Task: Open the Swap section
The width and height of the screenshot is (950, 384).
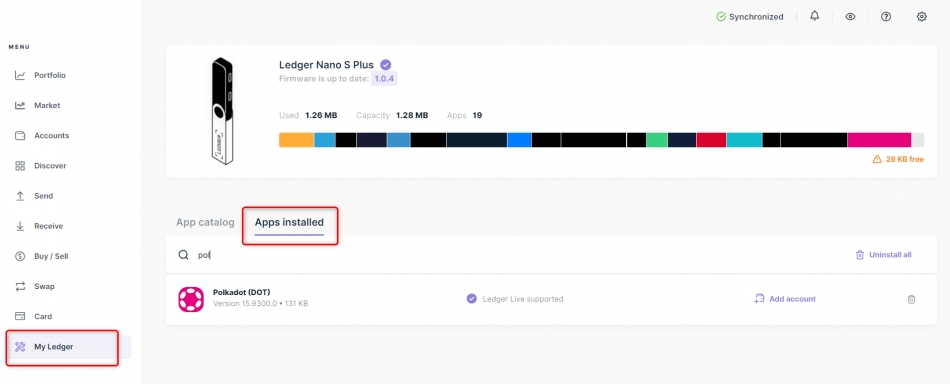Action: point(44,286)
